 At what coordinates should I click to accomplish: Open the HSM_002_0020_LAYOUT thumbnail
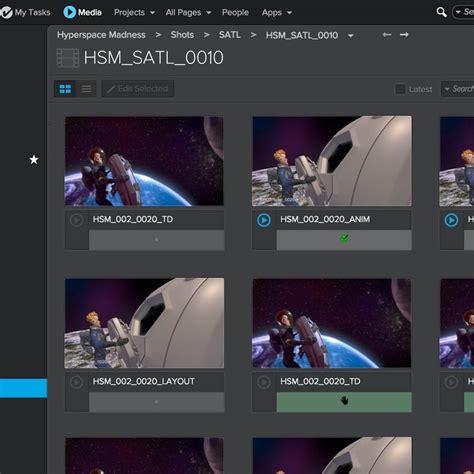144,323
